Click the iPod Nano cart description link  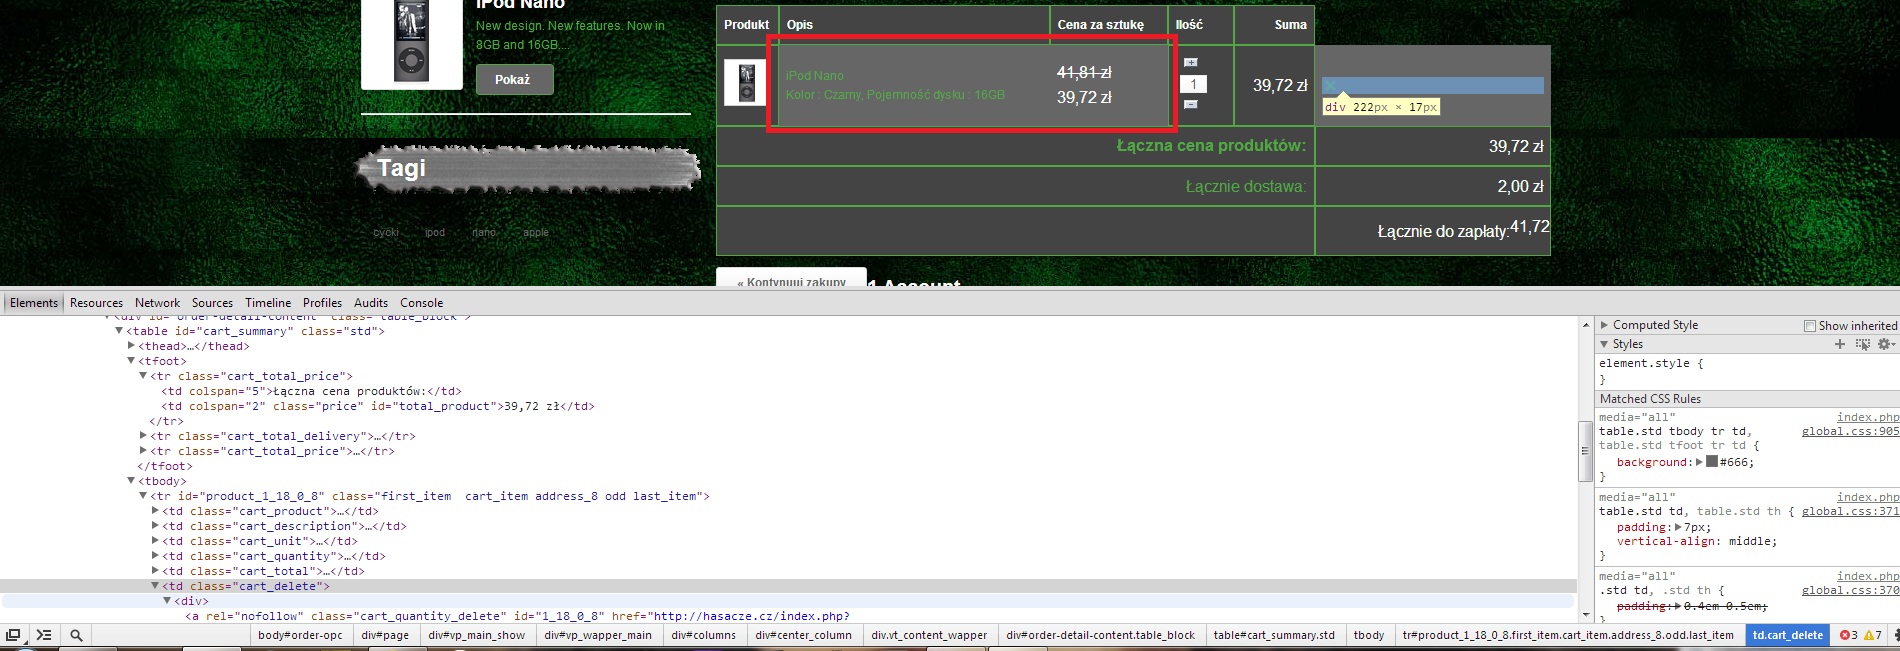[815, 76]
